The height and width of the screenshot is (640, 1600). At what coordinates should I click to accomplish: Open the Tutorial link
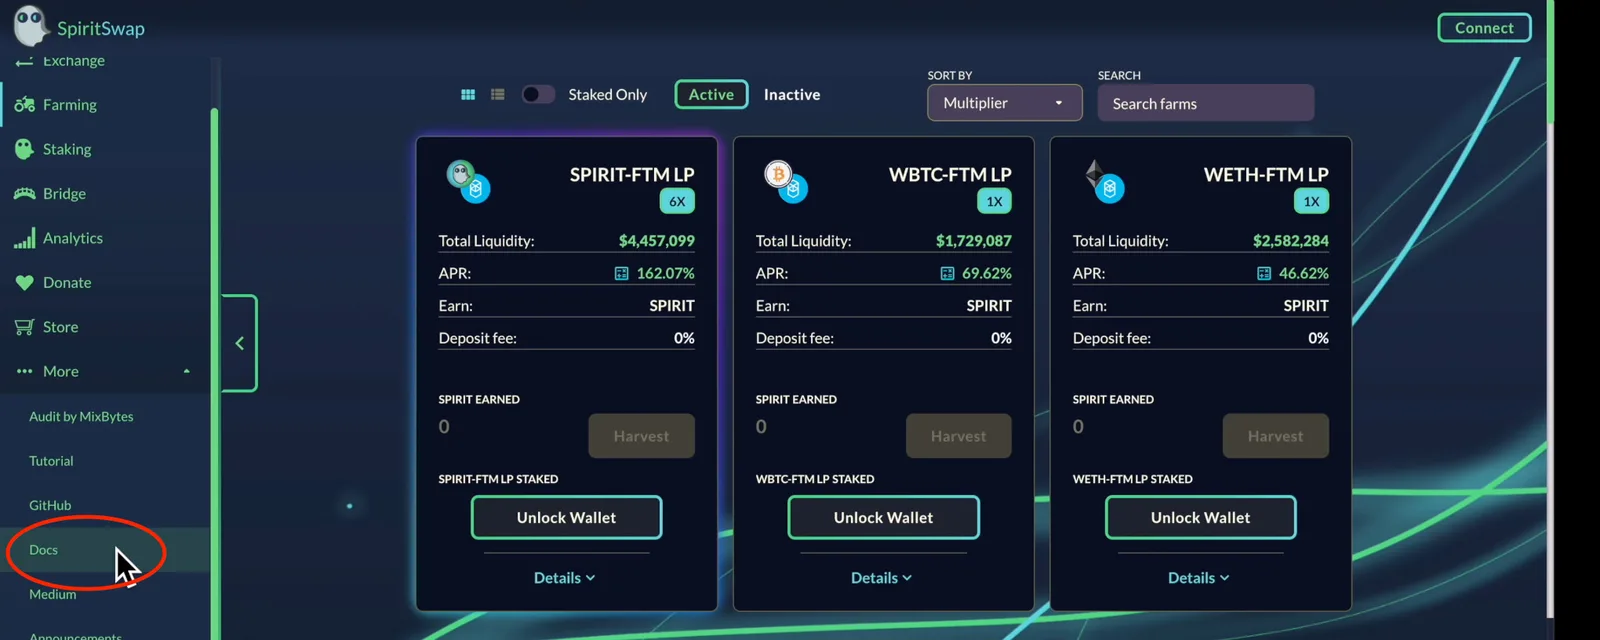(x=51, y=461)
